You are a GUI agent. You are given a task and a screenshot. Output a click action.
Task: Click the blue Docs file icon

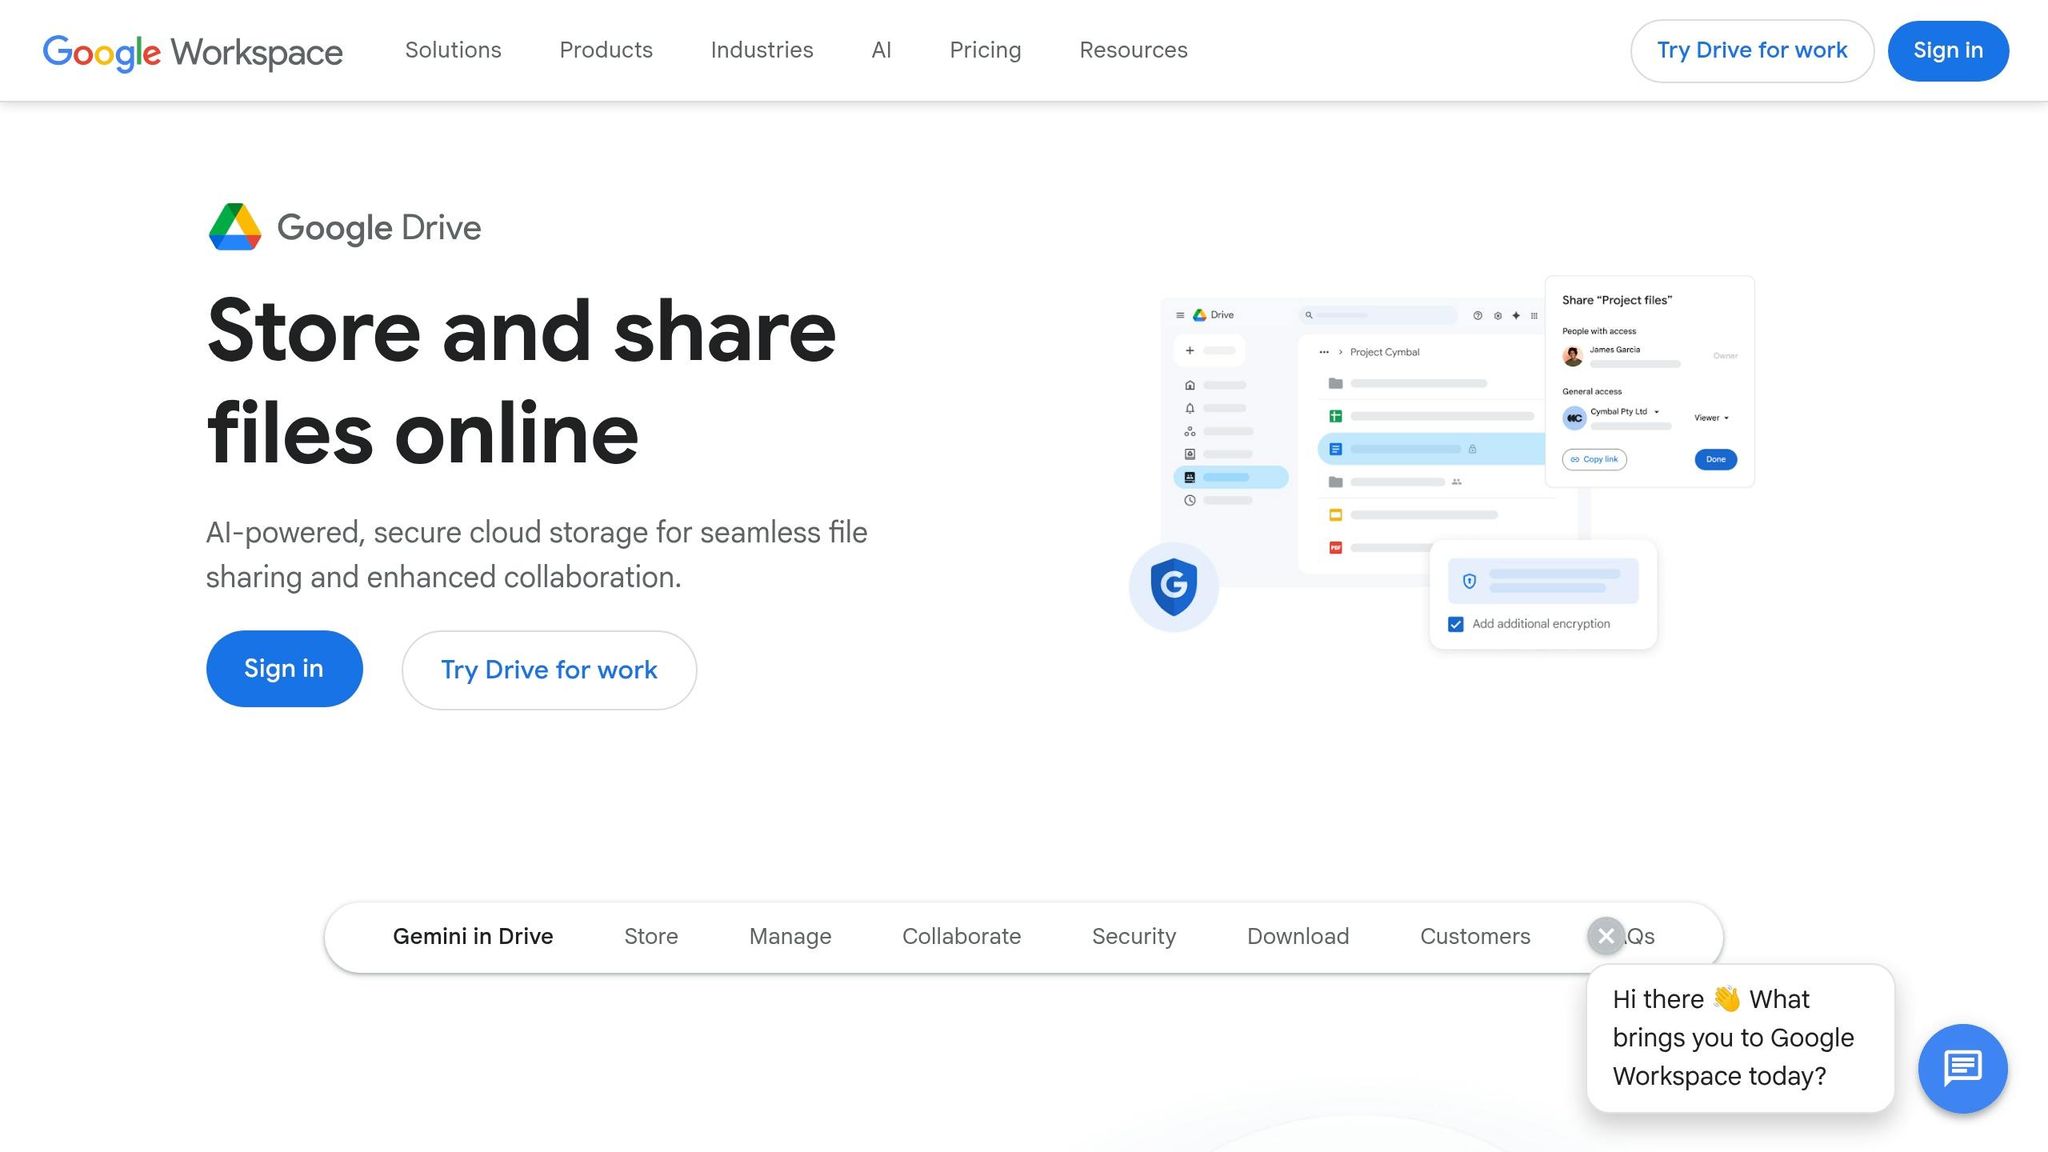pyautogui.click(x=1335, y=449)
